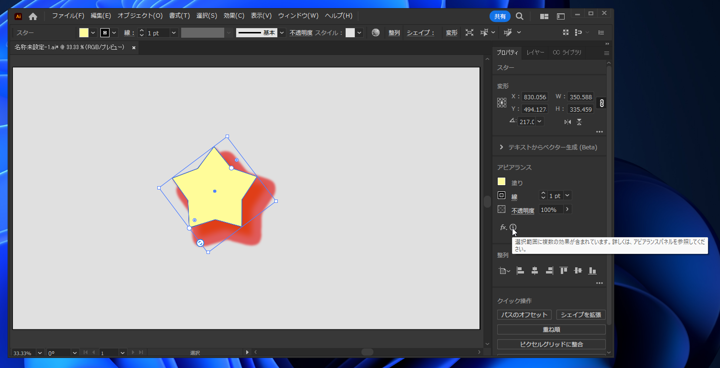Click the 変形 button in control bar
This screenshot has width=720, height=368.
point(452,33)
